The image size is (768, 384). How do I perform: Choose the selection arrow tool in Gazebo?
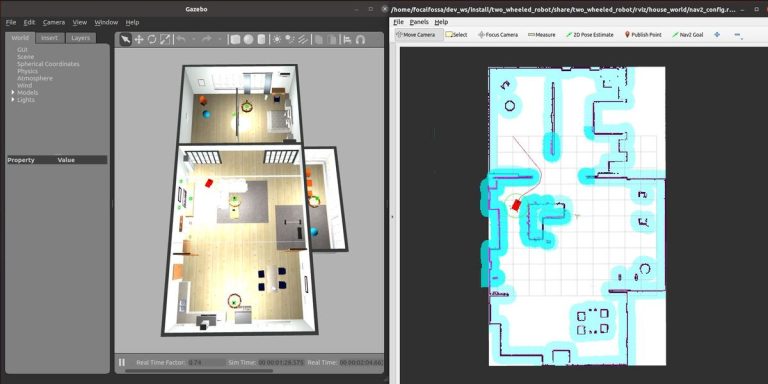point(126,40)
